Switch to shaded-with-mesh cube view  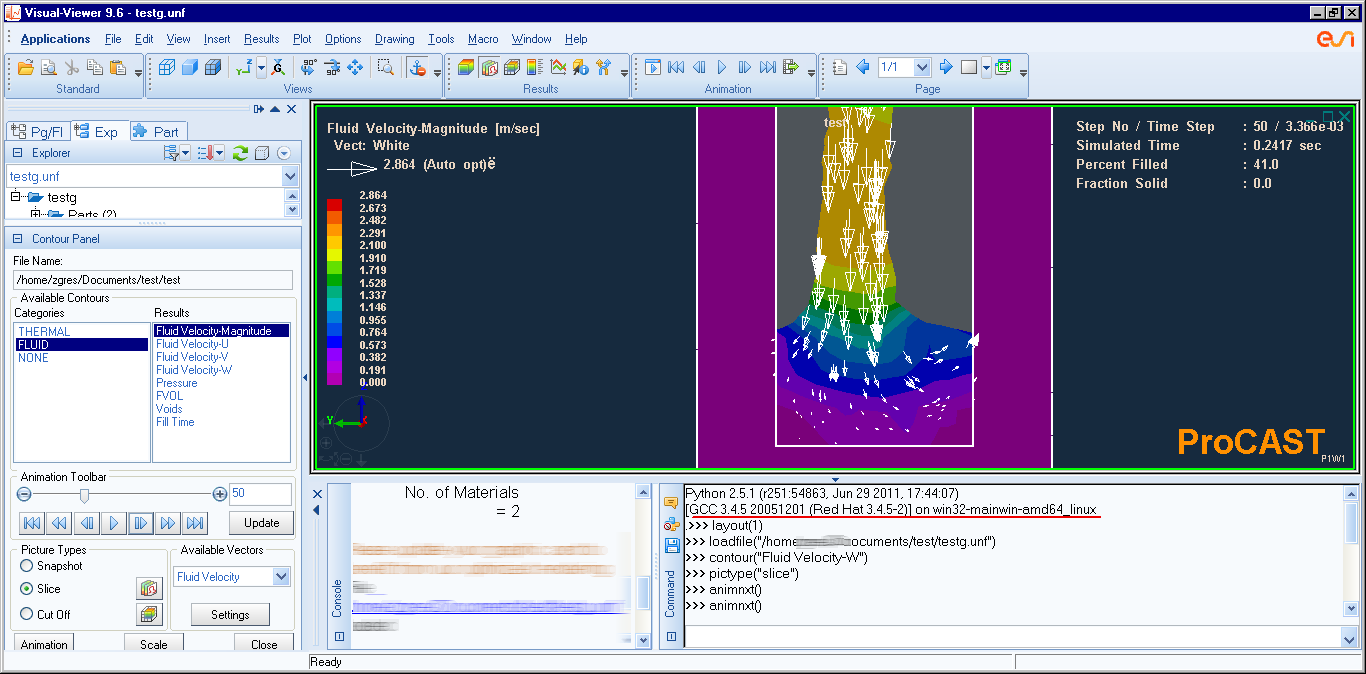coord(213,68)
